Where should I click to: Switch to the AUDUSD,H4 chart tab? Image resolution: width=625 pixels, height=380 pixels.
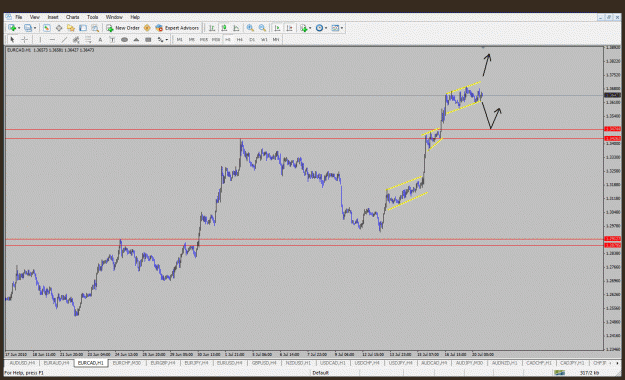coord(23,363)
